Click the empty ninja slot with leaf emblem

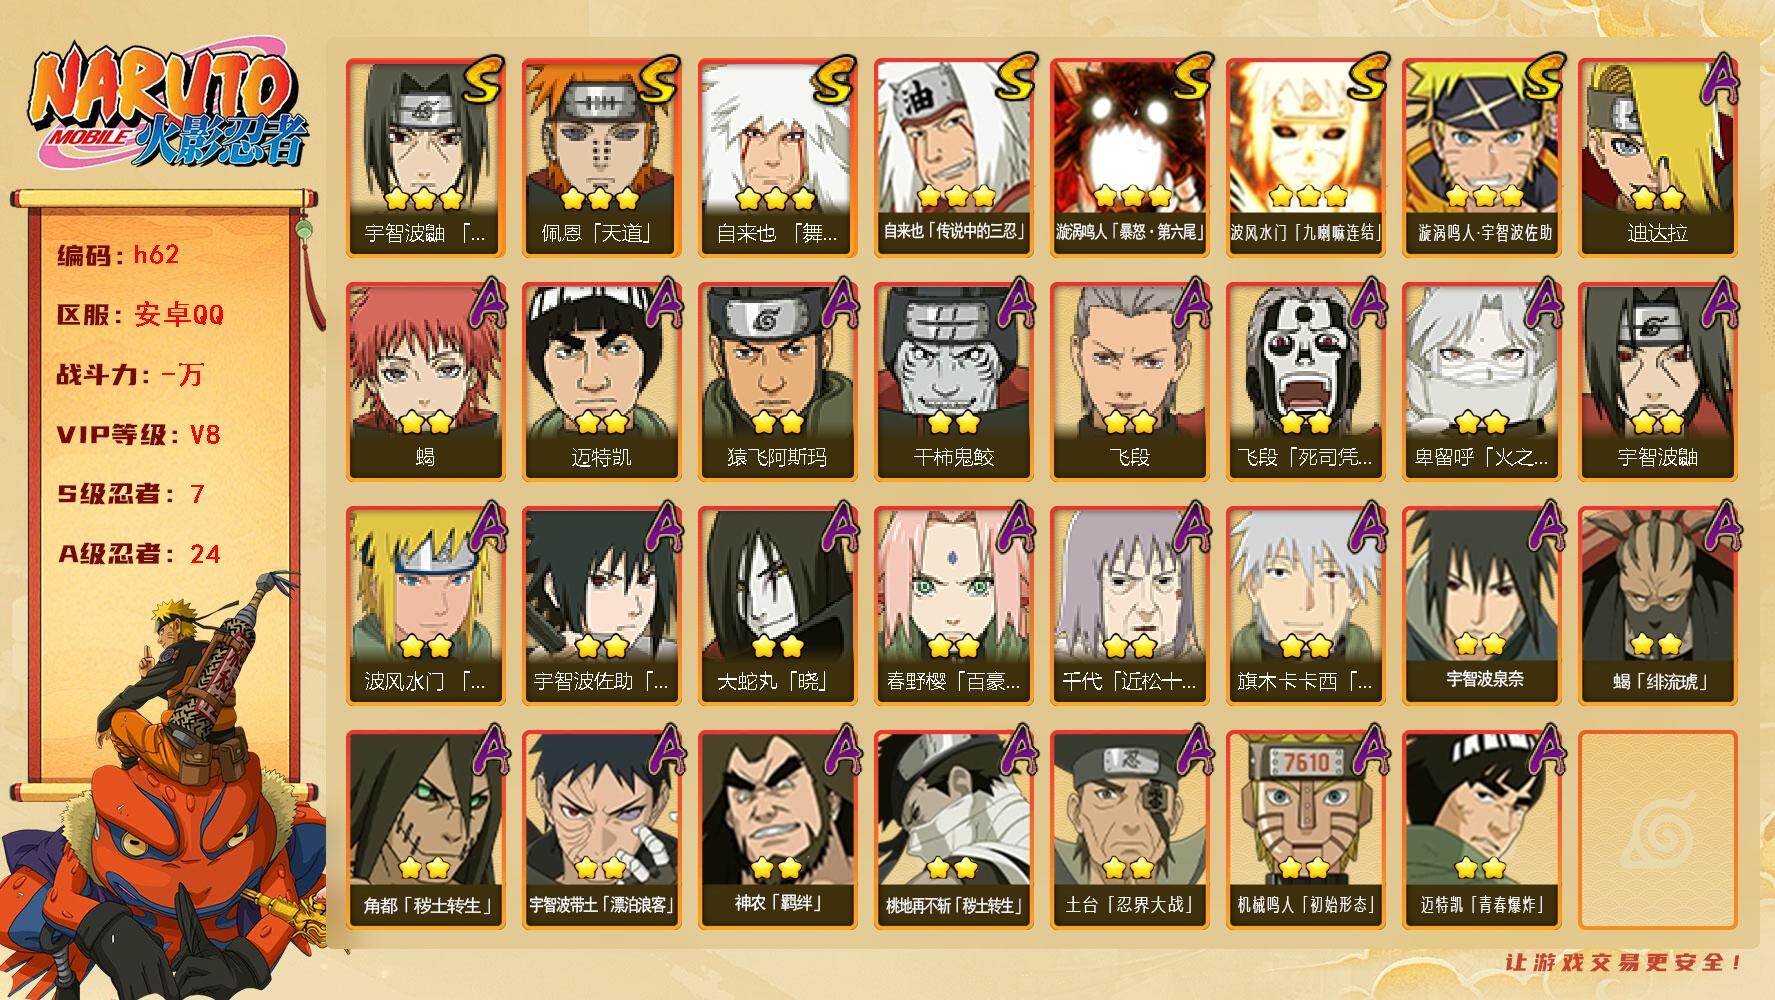point(1657,830)
